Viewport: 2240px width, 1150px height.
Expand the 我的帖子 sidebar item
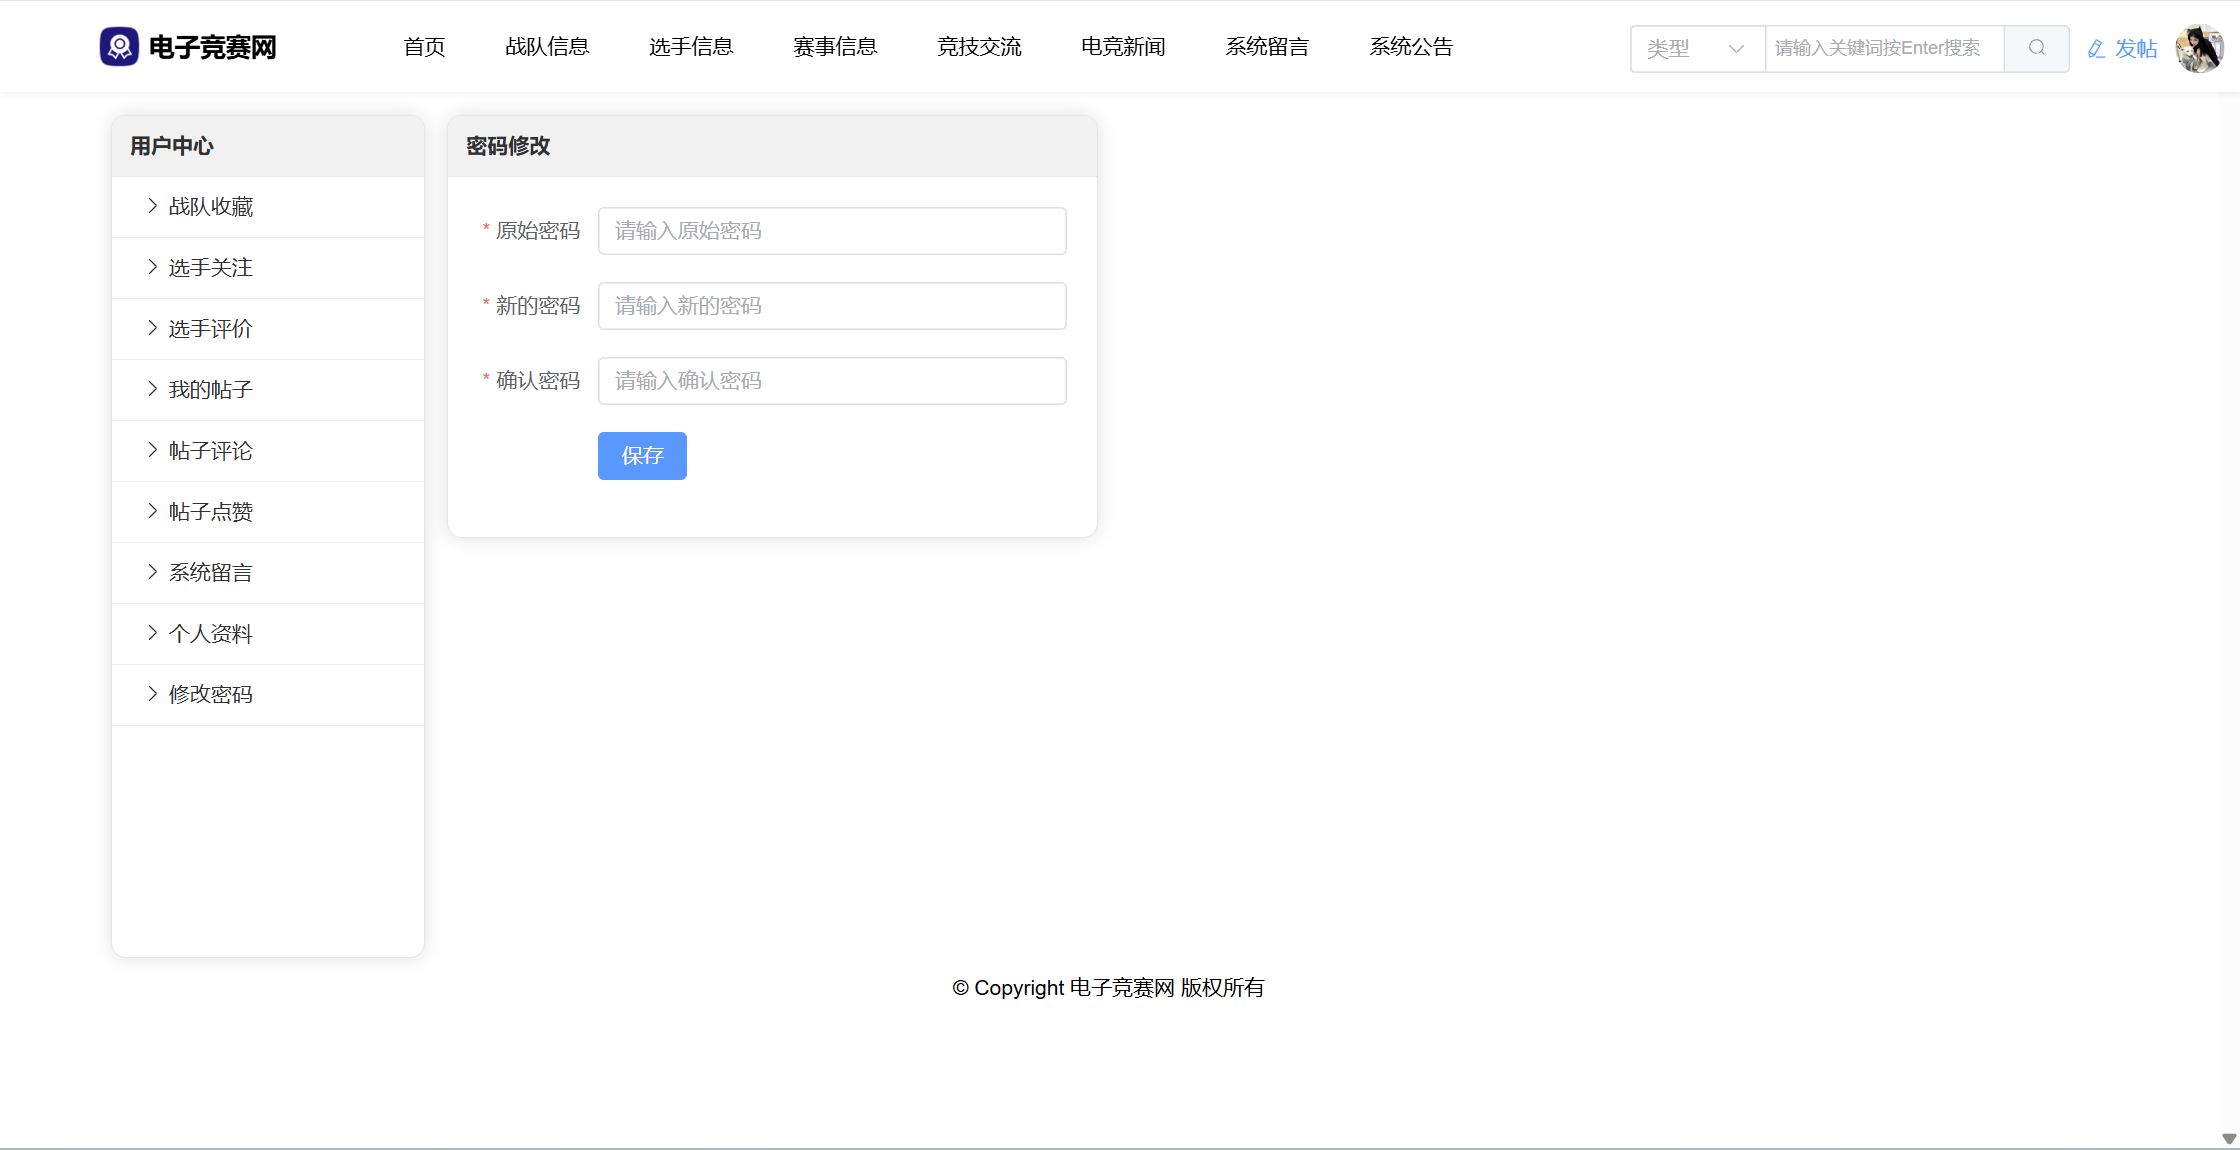coord(210,390)
